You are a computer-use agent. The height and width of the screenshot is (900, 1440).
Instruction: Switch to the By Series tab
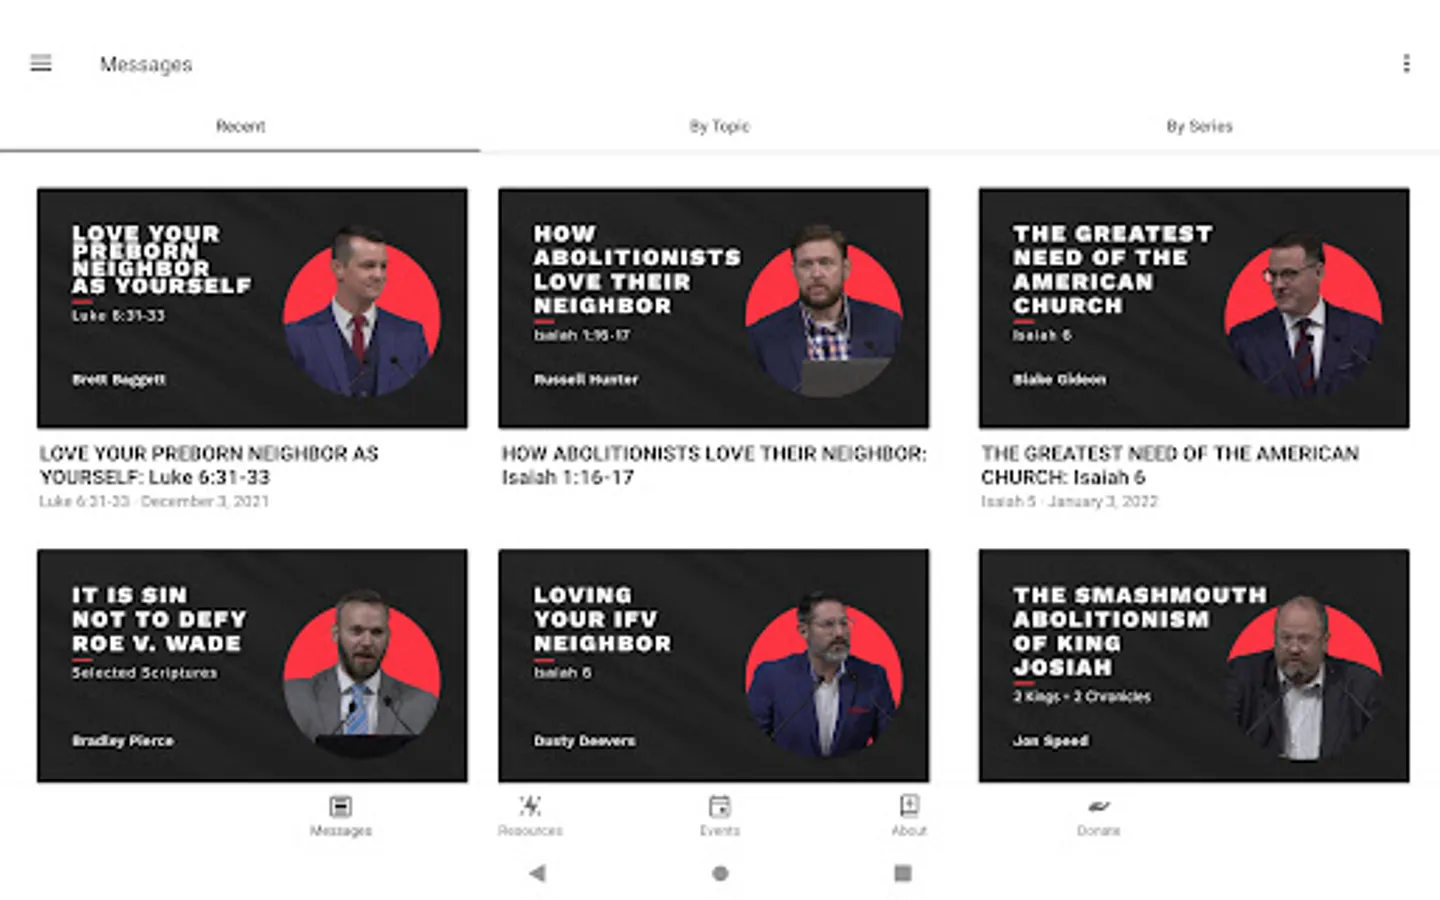pos(1199,126)
